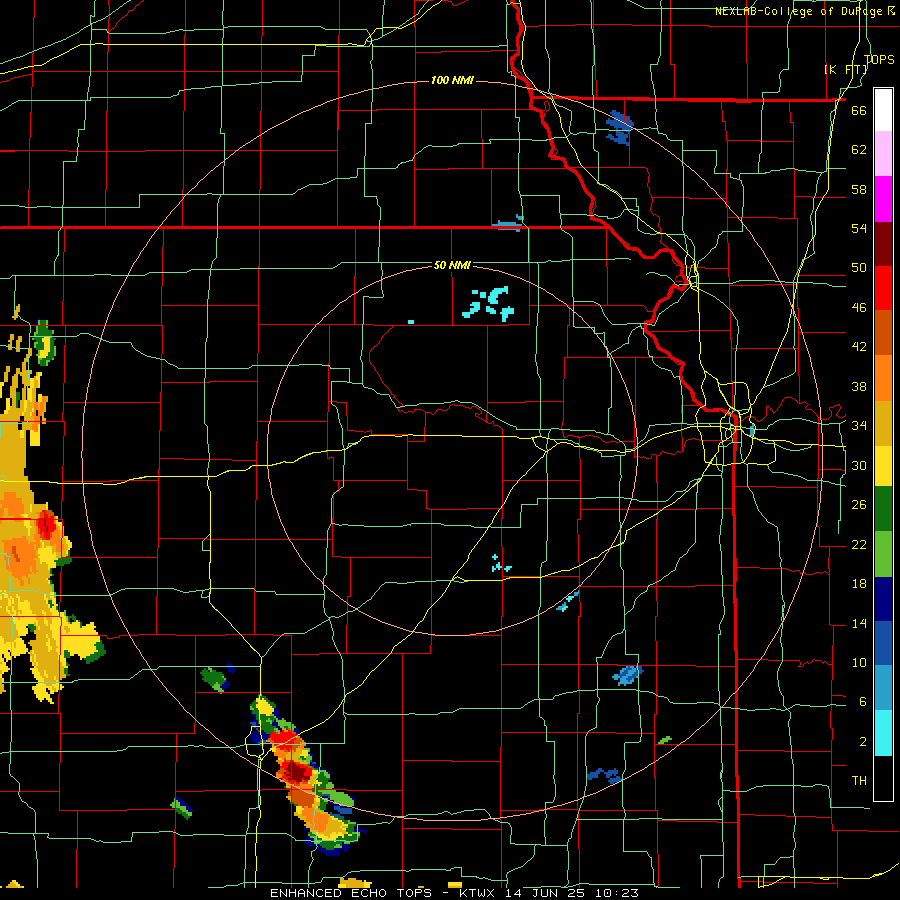Screen dimensions: 900x900
Task: Click the medium blue 10-14 kft legend swatch
Action: [x=883, y=643]
